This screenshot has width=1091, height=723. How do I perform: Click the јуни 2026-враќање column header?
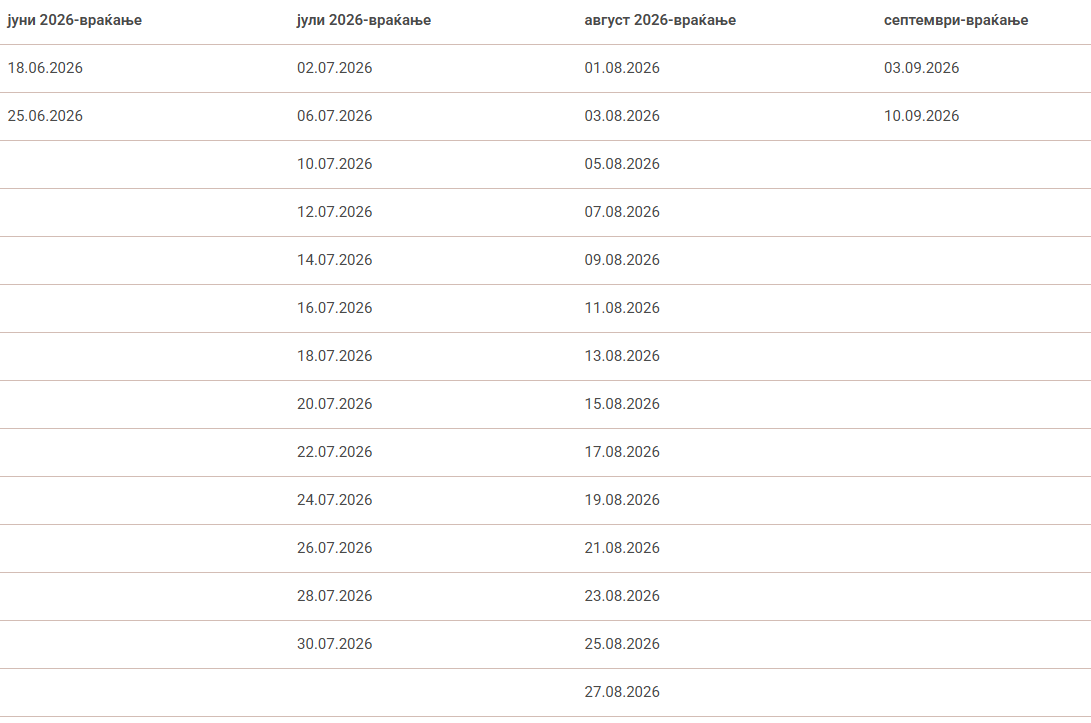(x=74, y=20)
